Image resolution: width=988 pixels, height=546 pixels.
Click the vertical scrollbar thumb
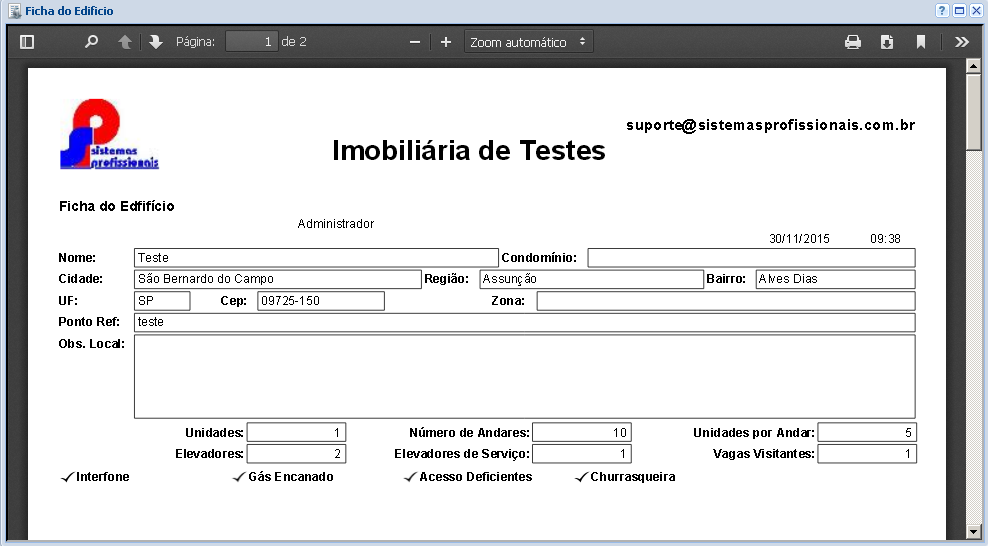click(x=973, y=110)
